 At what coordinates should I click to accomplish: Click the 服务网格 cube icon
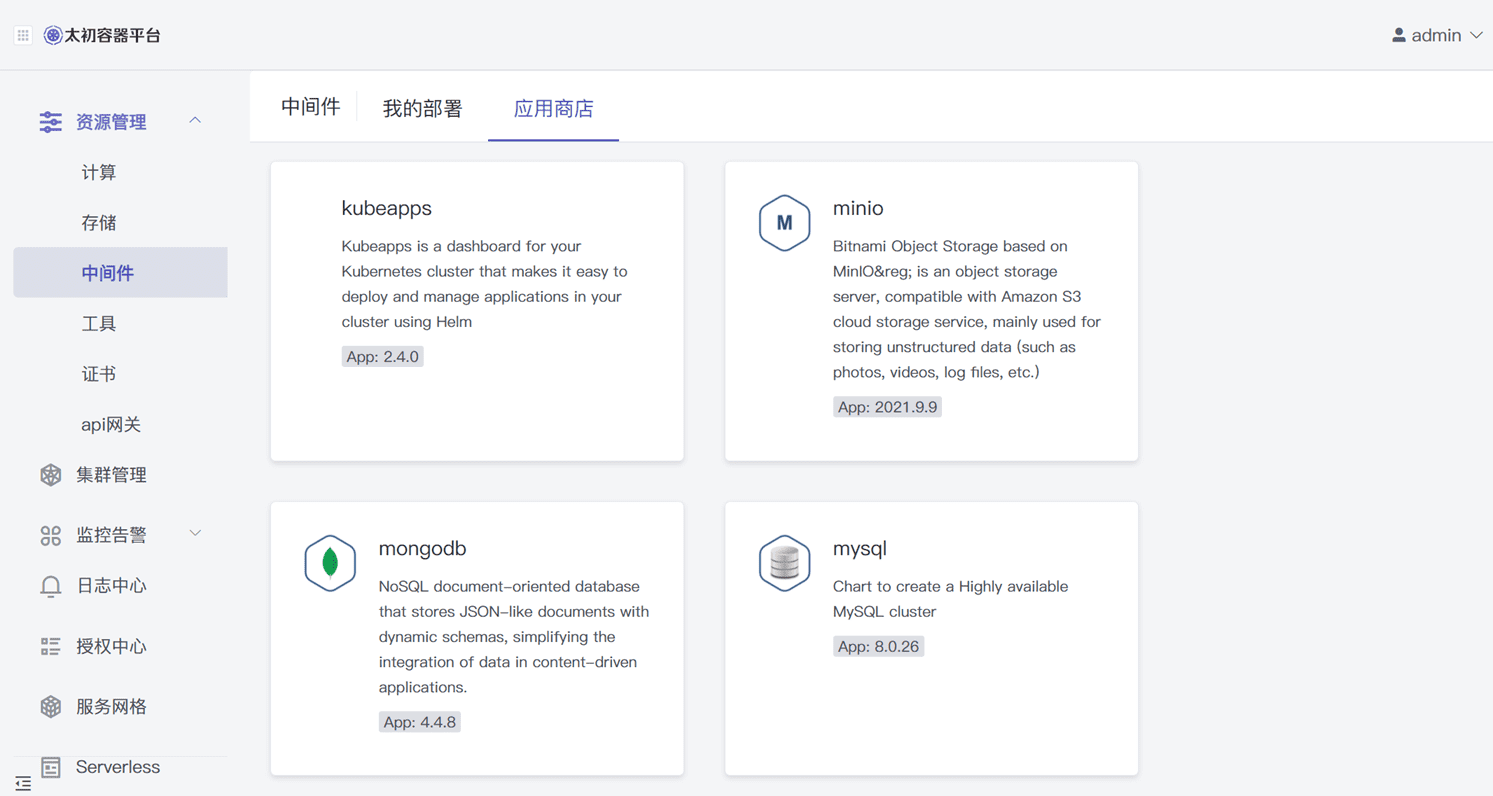pos(51,707)
